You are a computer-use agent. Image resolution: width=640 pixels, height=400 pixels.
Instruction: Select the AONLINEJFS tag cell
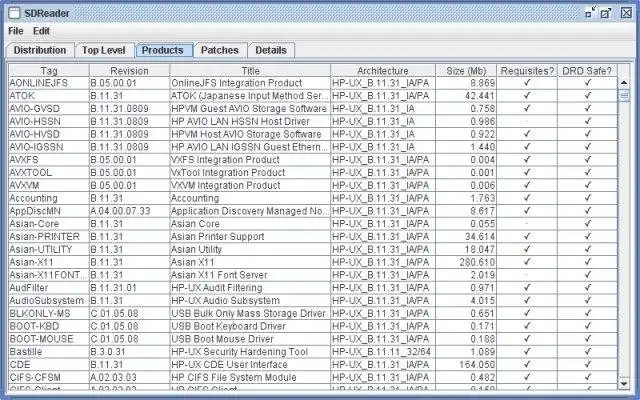(49, 83)
